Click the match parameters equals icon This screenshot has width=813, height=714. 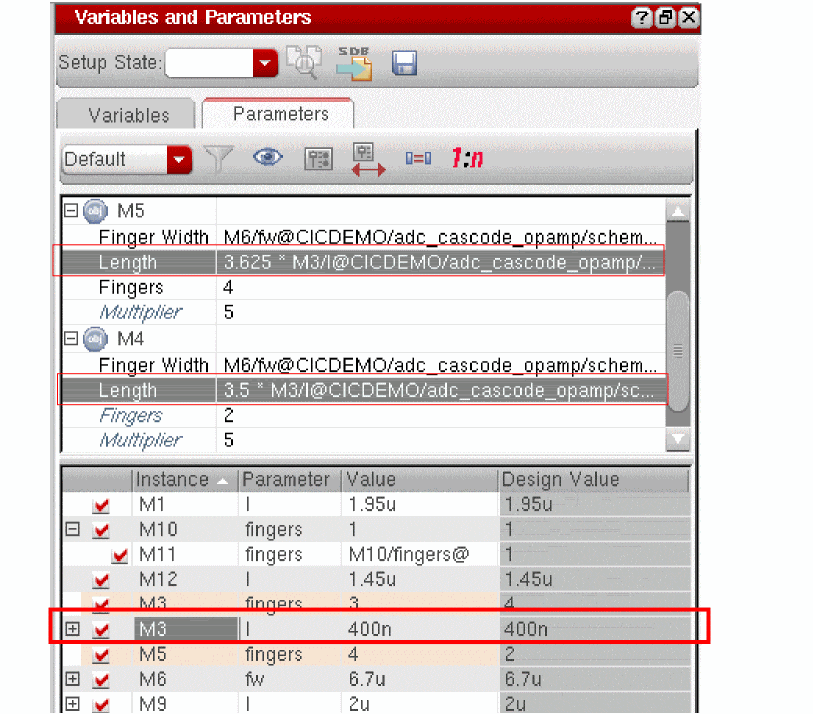point(418,158)
